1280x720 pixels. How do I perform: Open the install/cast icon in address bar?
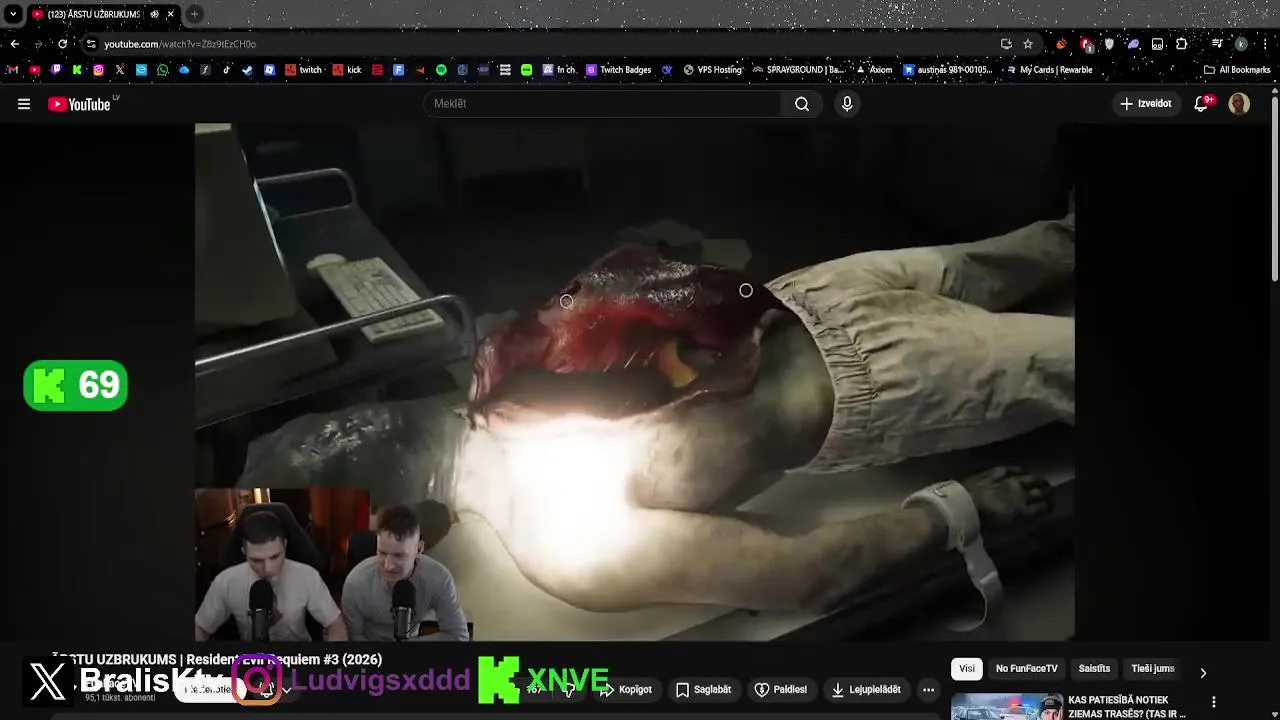1006,44
